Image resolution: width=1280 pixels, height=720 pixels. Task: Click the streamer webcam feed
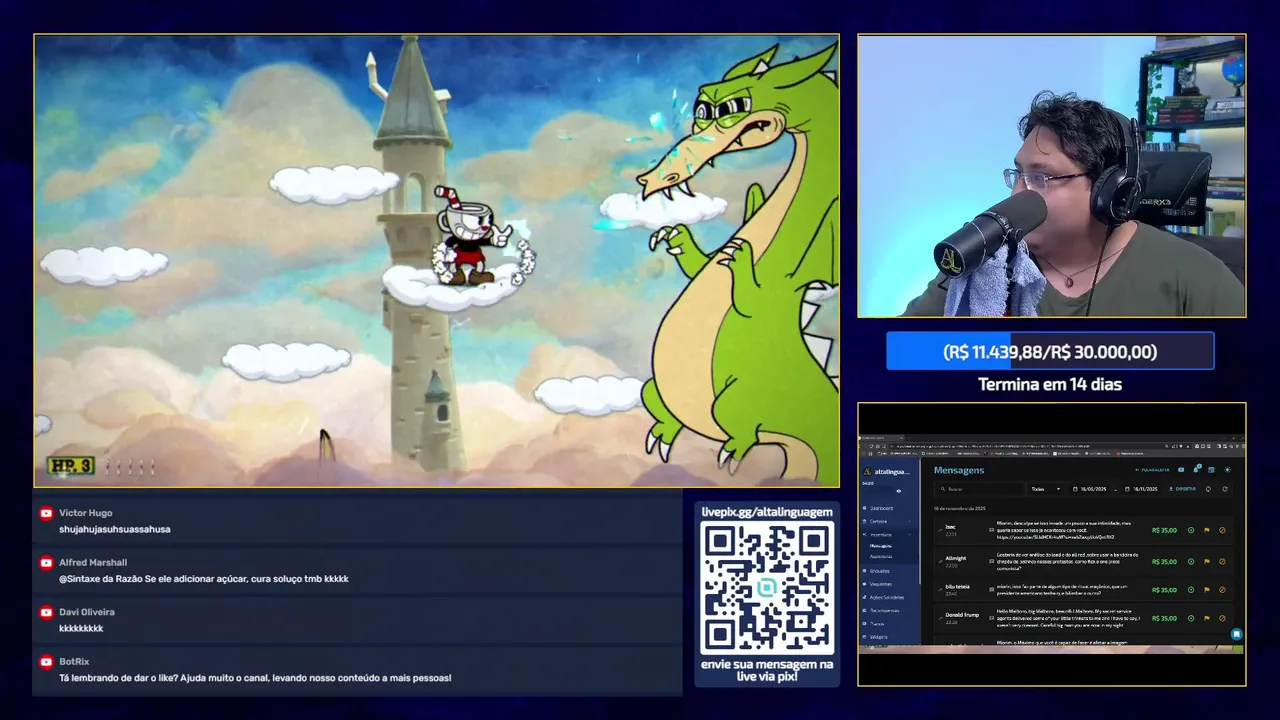click(1052, 176)
